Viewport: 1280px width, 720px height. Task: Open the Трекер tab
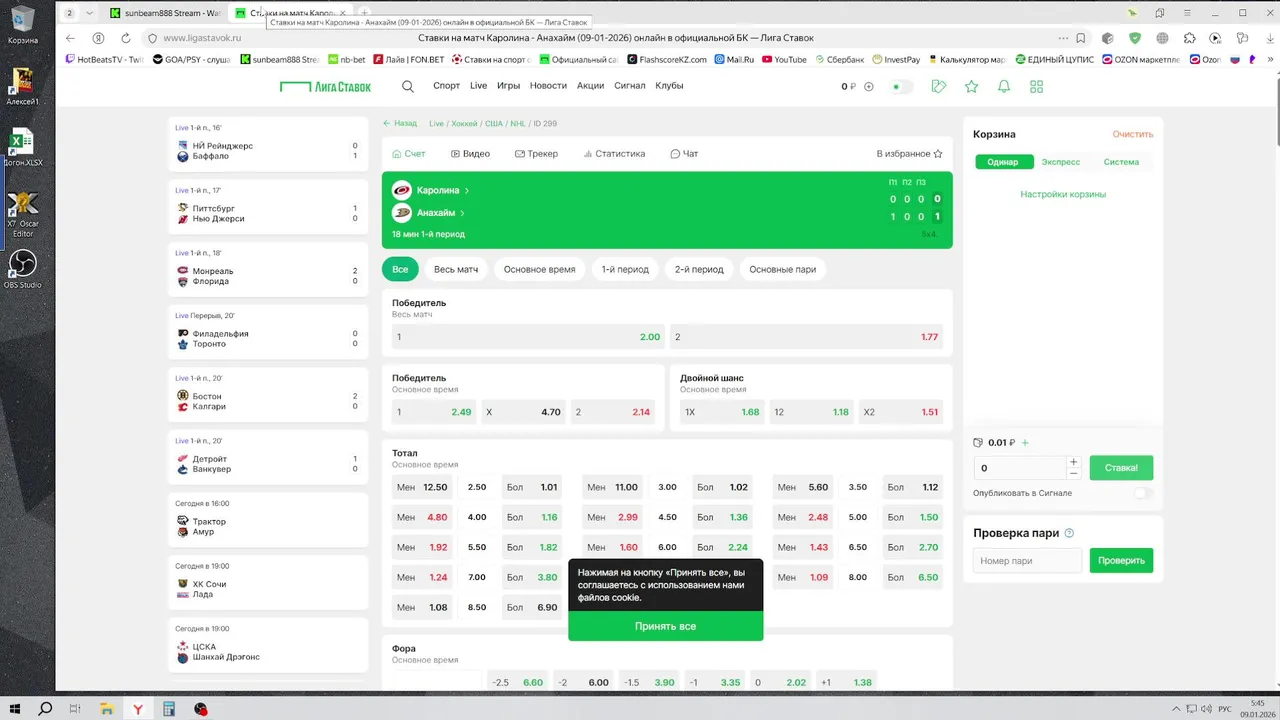point(536,154)
